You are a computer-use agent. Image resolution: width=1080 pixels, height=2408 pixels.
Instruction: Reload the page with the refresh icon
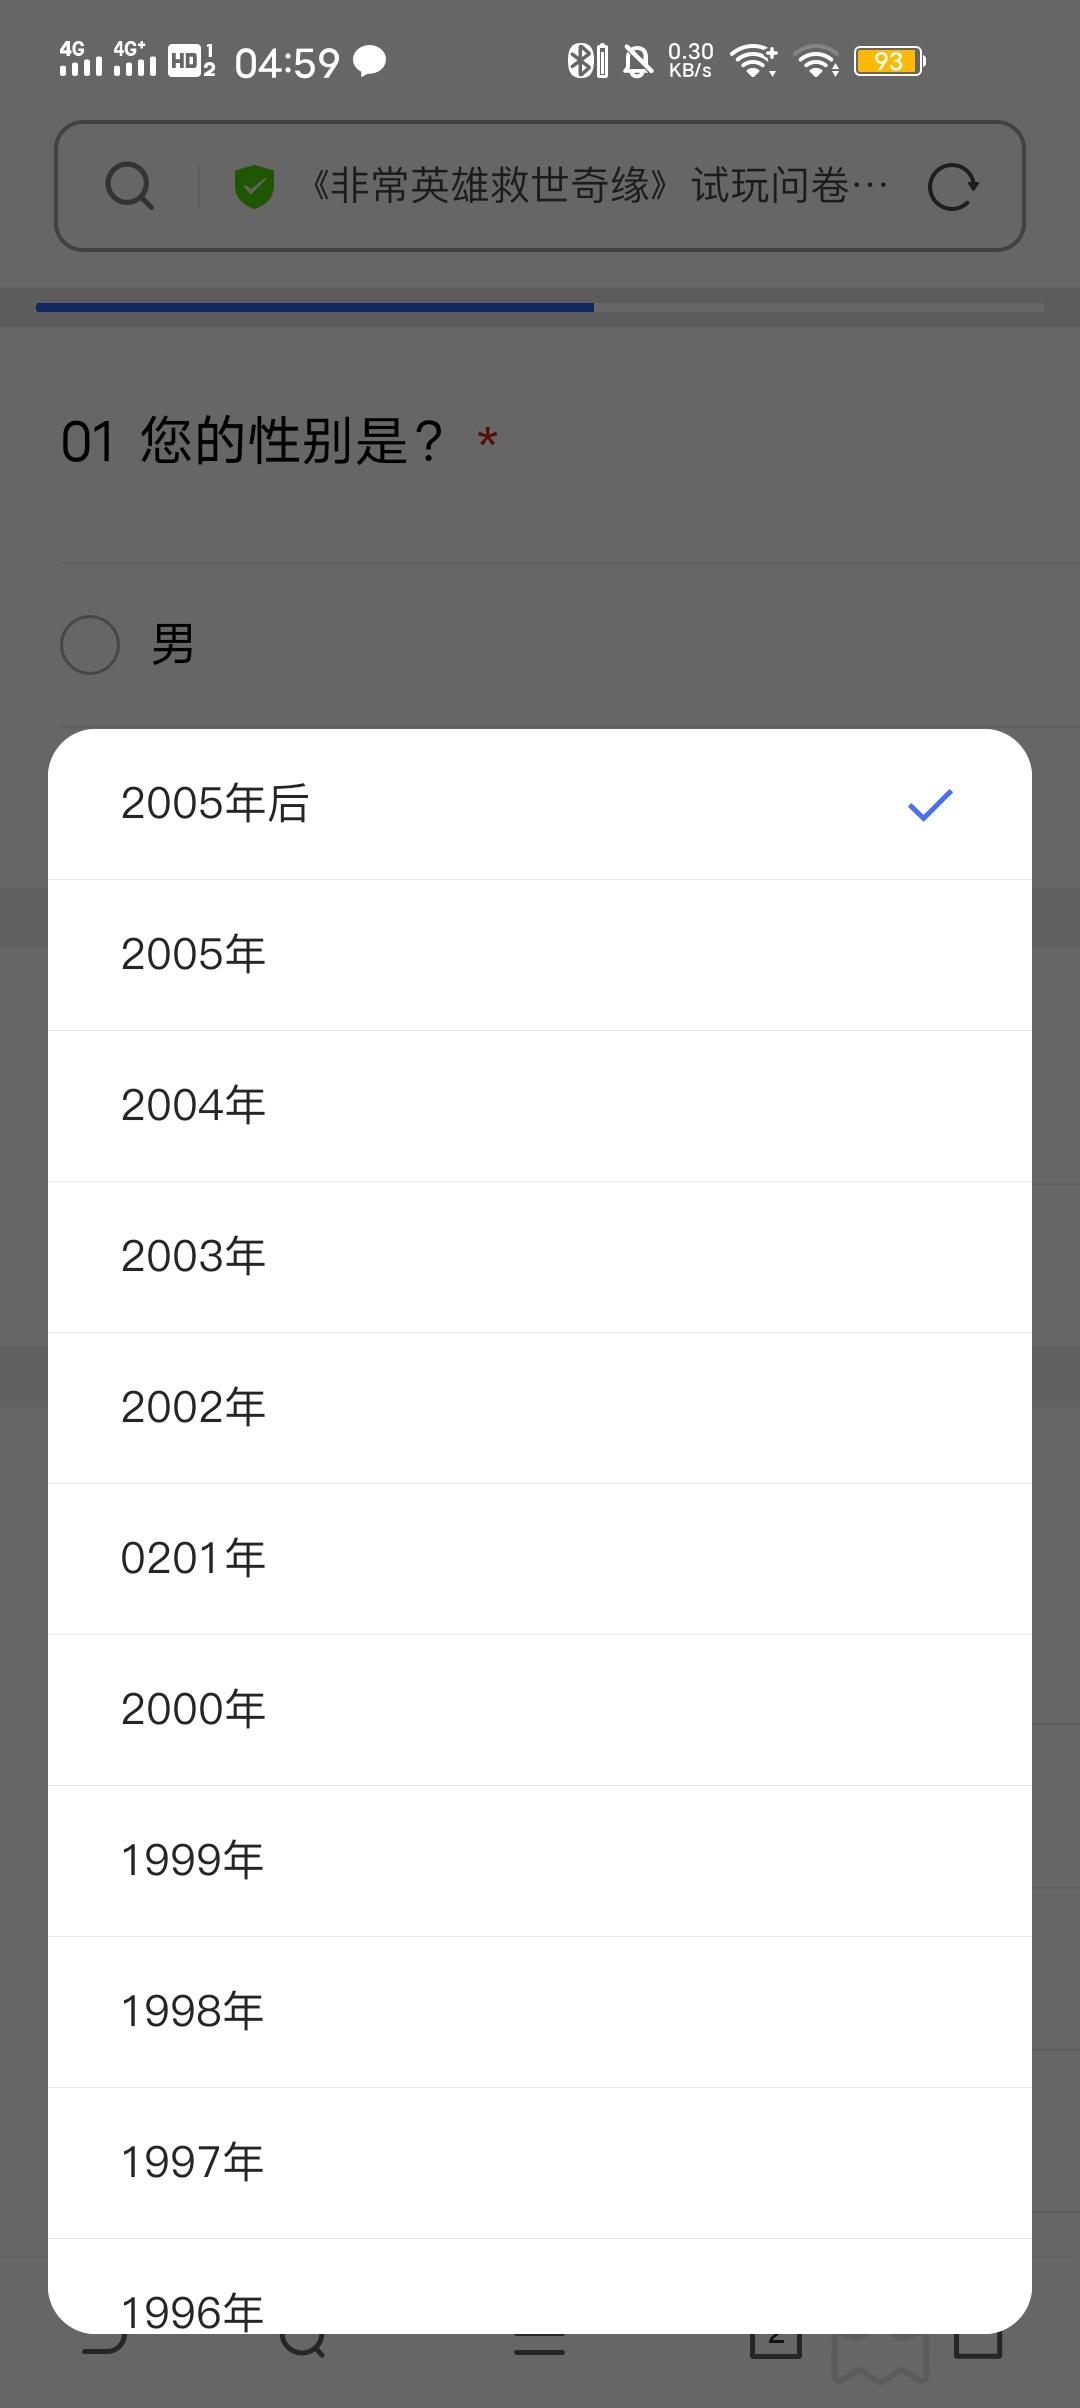click(x=952, y=186)
